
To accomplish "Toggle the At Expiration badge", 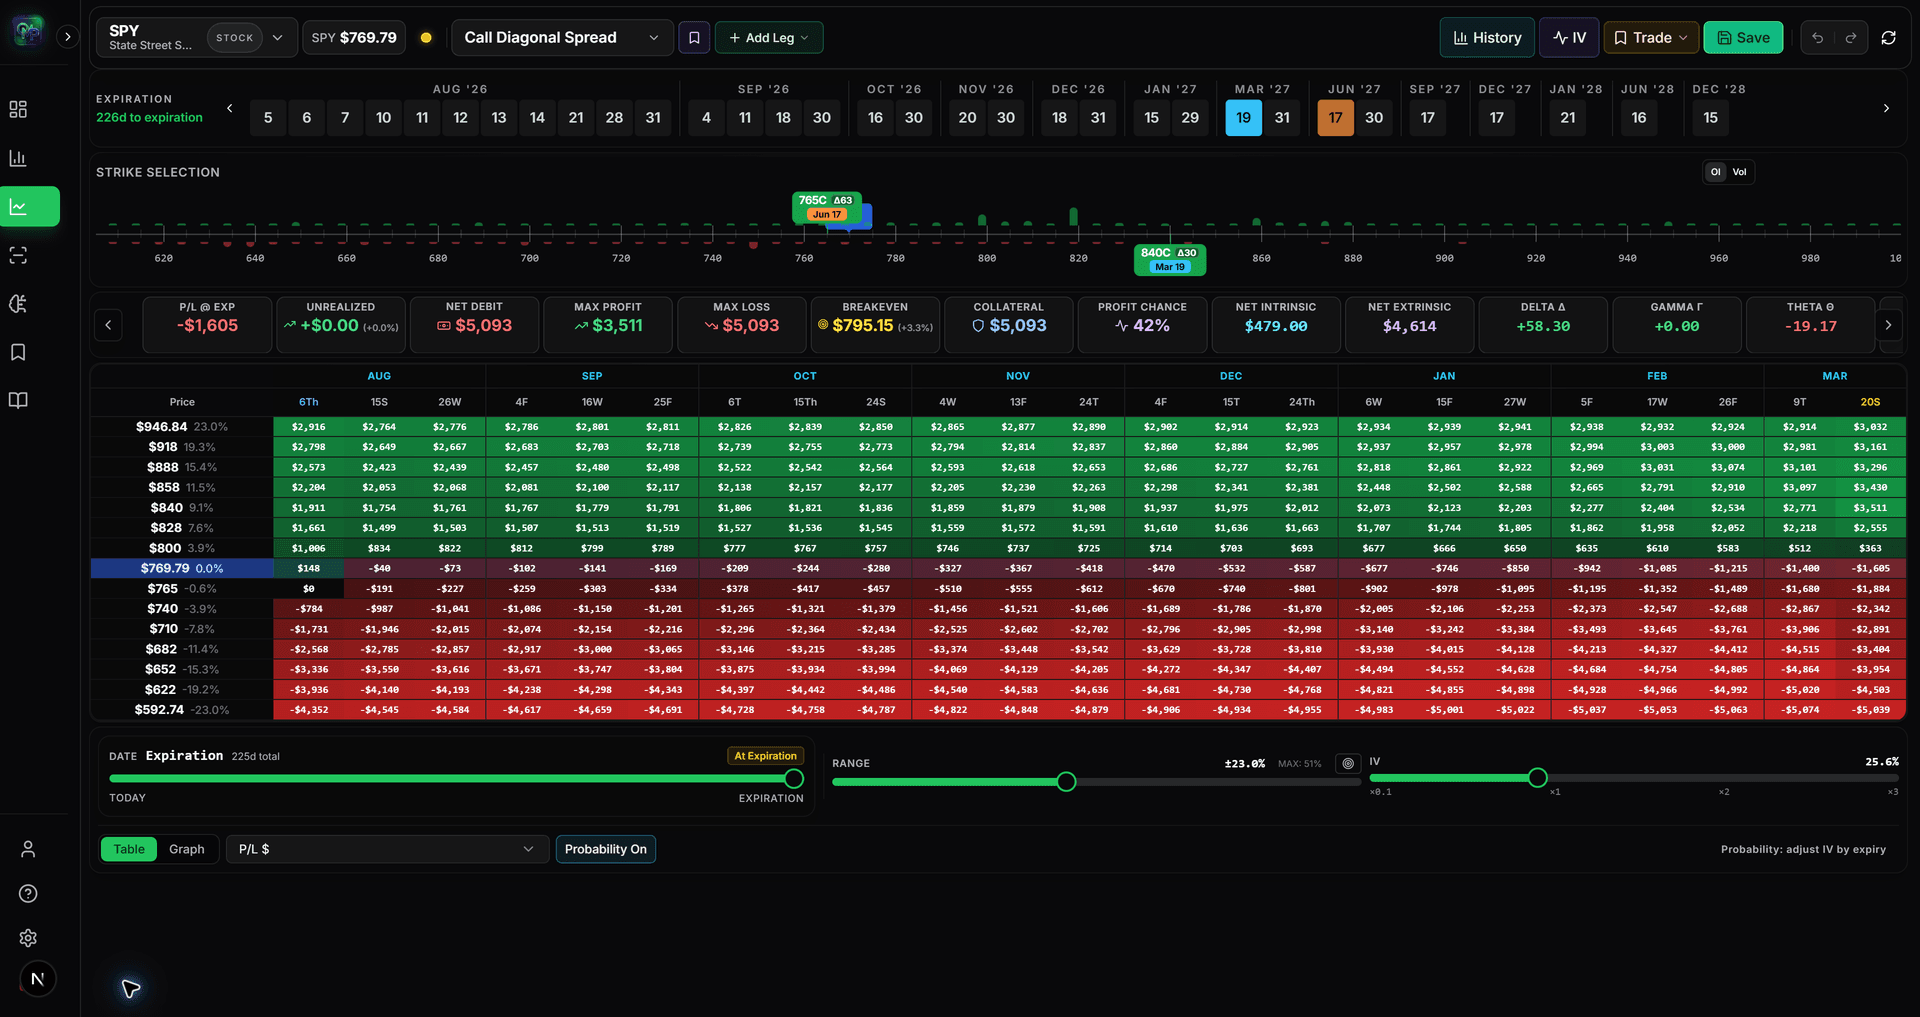I will click(x=766, y=756).
